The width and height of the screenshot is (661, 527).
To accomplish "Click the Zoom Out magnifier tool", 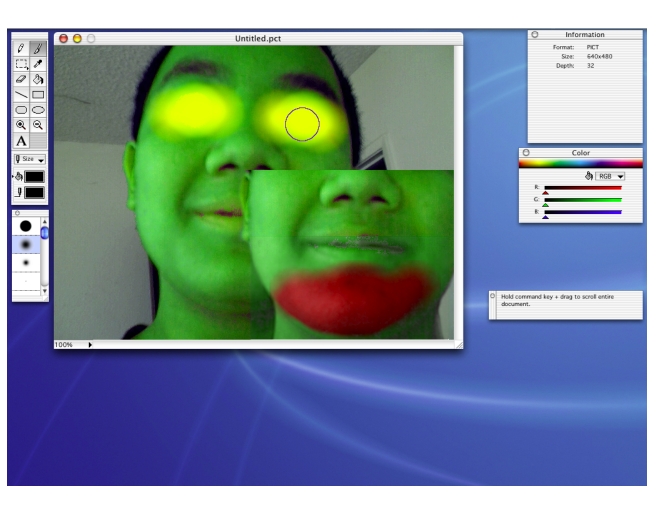I will tap(38, 125).
